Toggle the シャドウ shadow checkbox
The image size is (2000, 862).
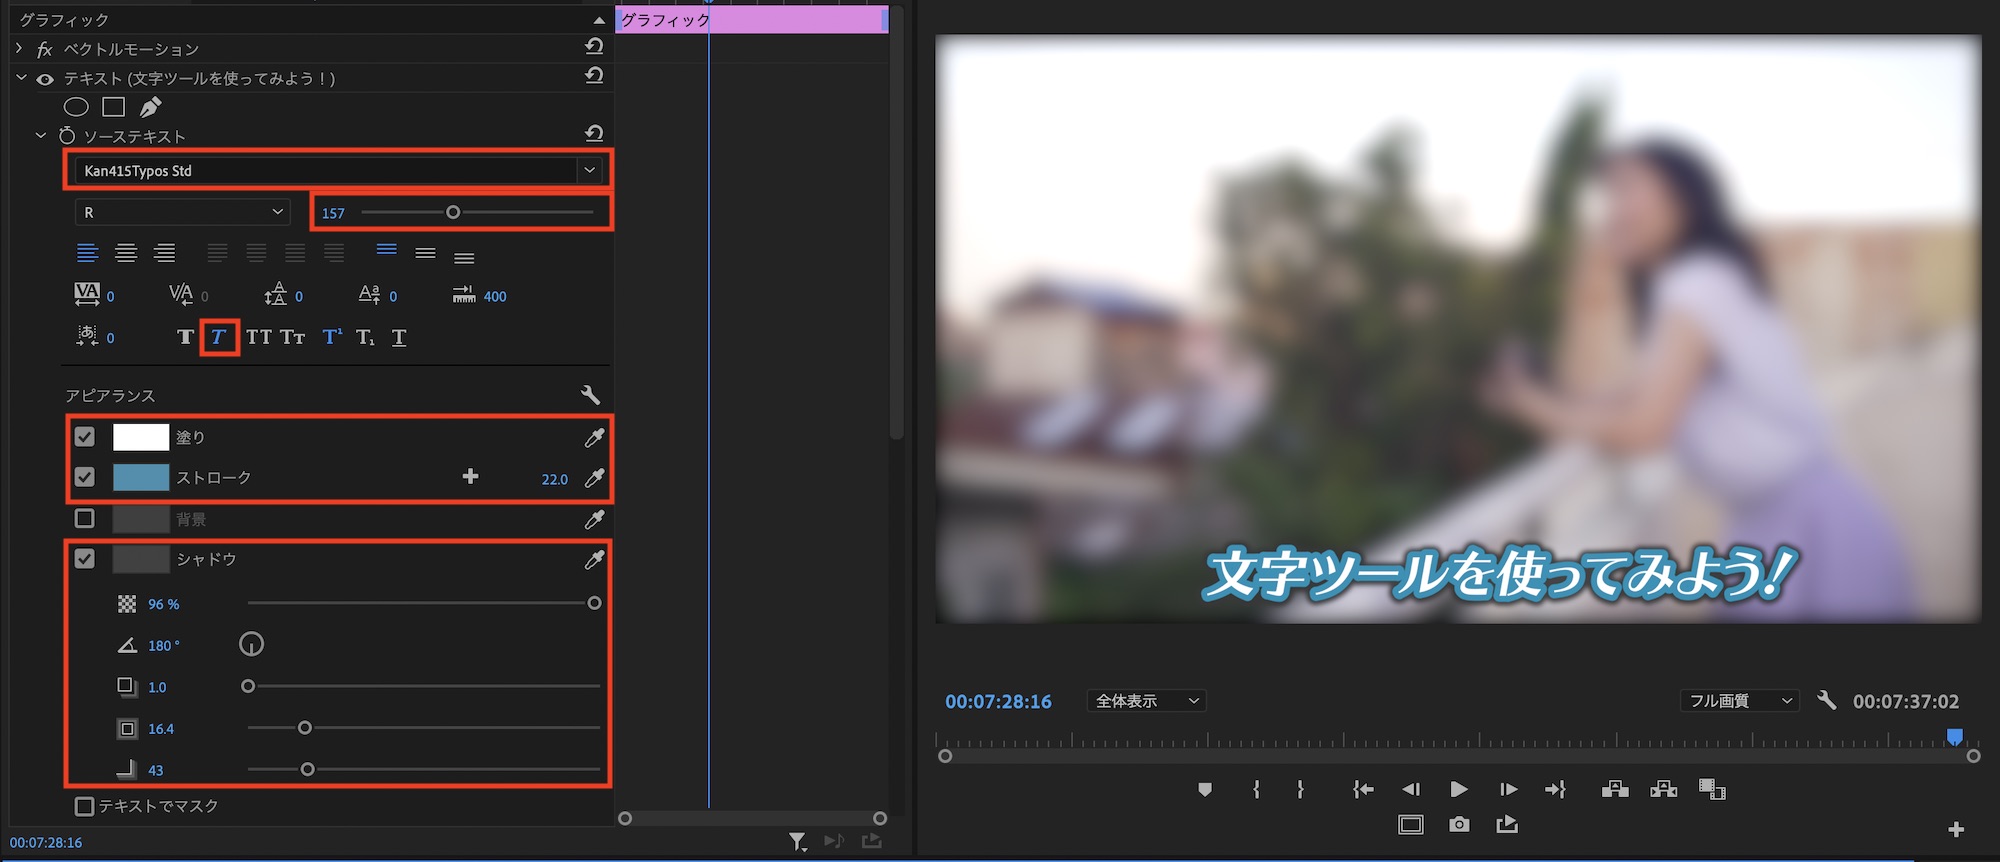(85, 559)
